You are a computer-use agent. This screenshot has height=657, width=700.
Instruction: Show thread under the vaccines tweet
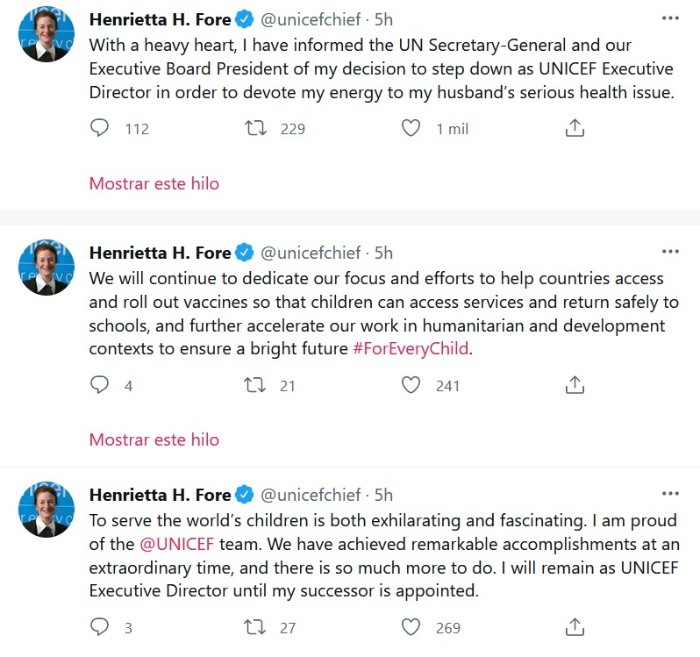point(154,440)
